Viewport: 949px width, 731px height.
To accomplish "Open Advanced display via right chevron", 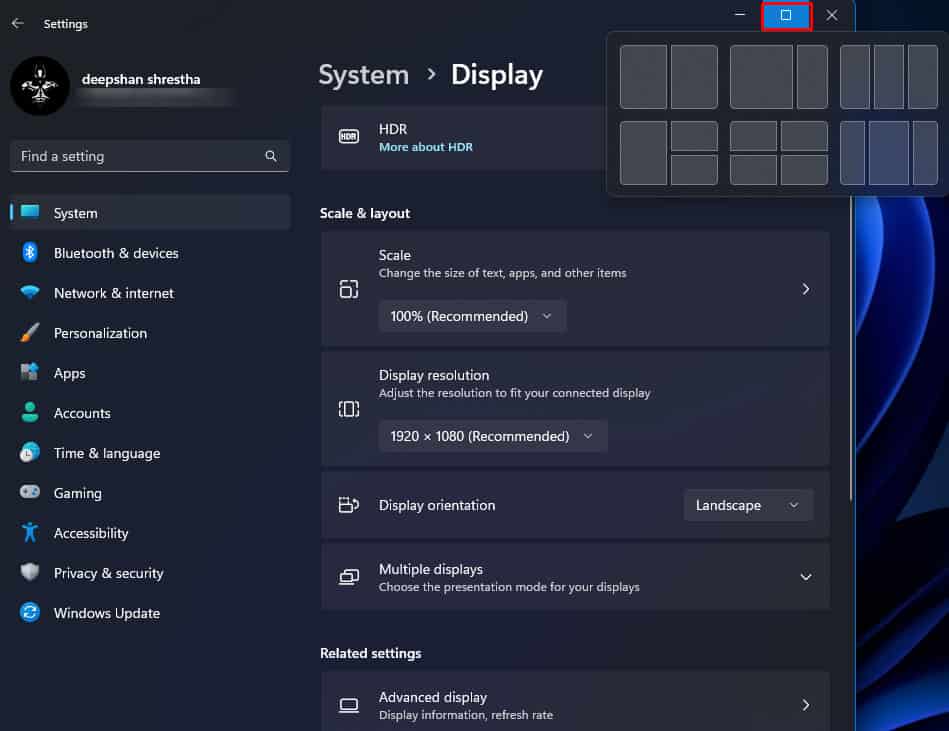I will pyautogui.click(x=806, y=705).
